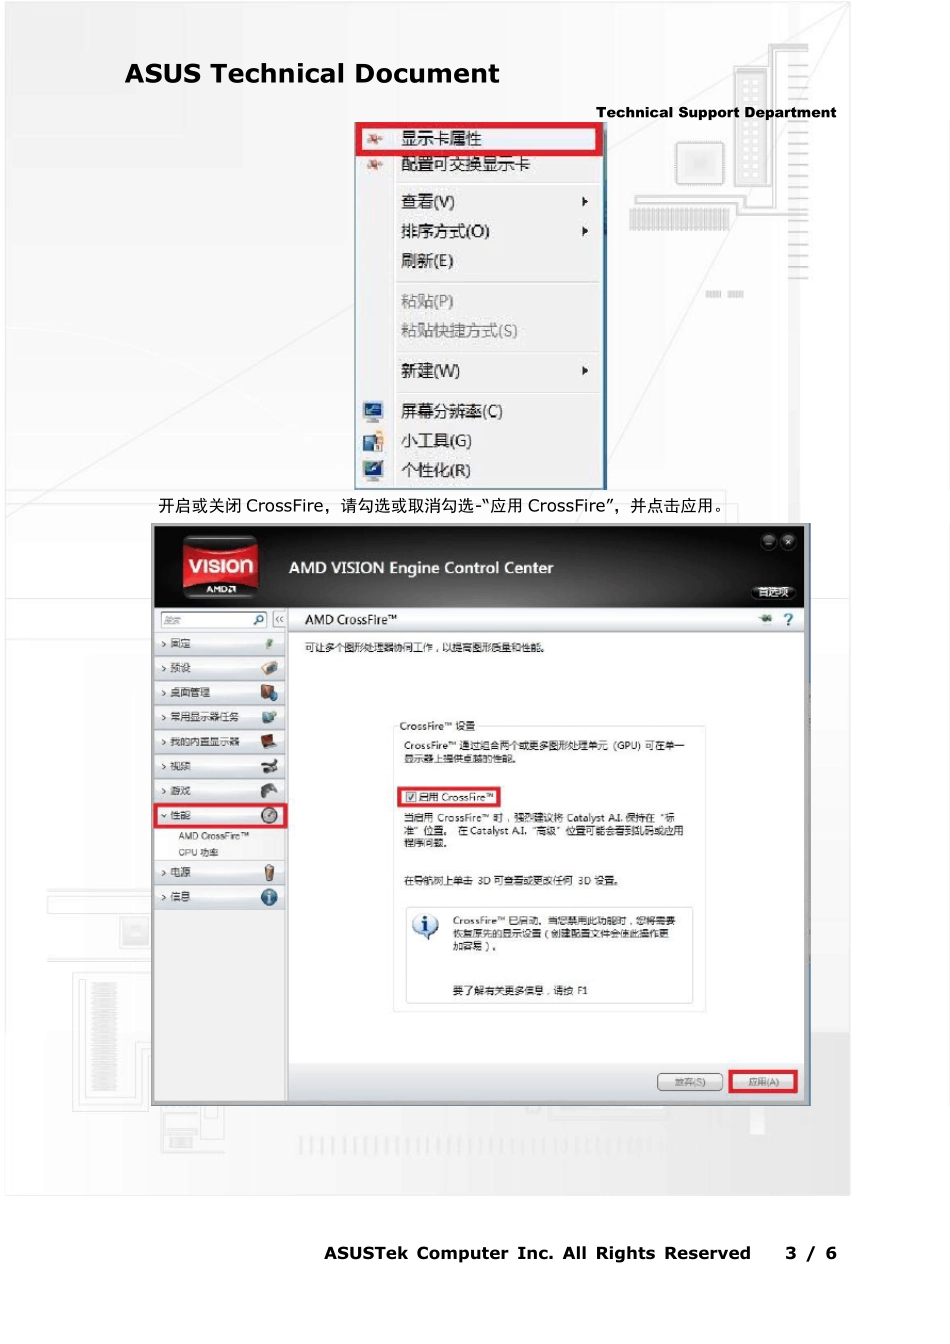Click the blue info icon beside 信息
This screenshot has width=950, height=1344.
click(269, 897)
